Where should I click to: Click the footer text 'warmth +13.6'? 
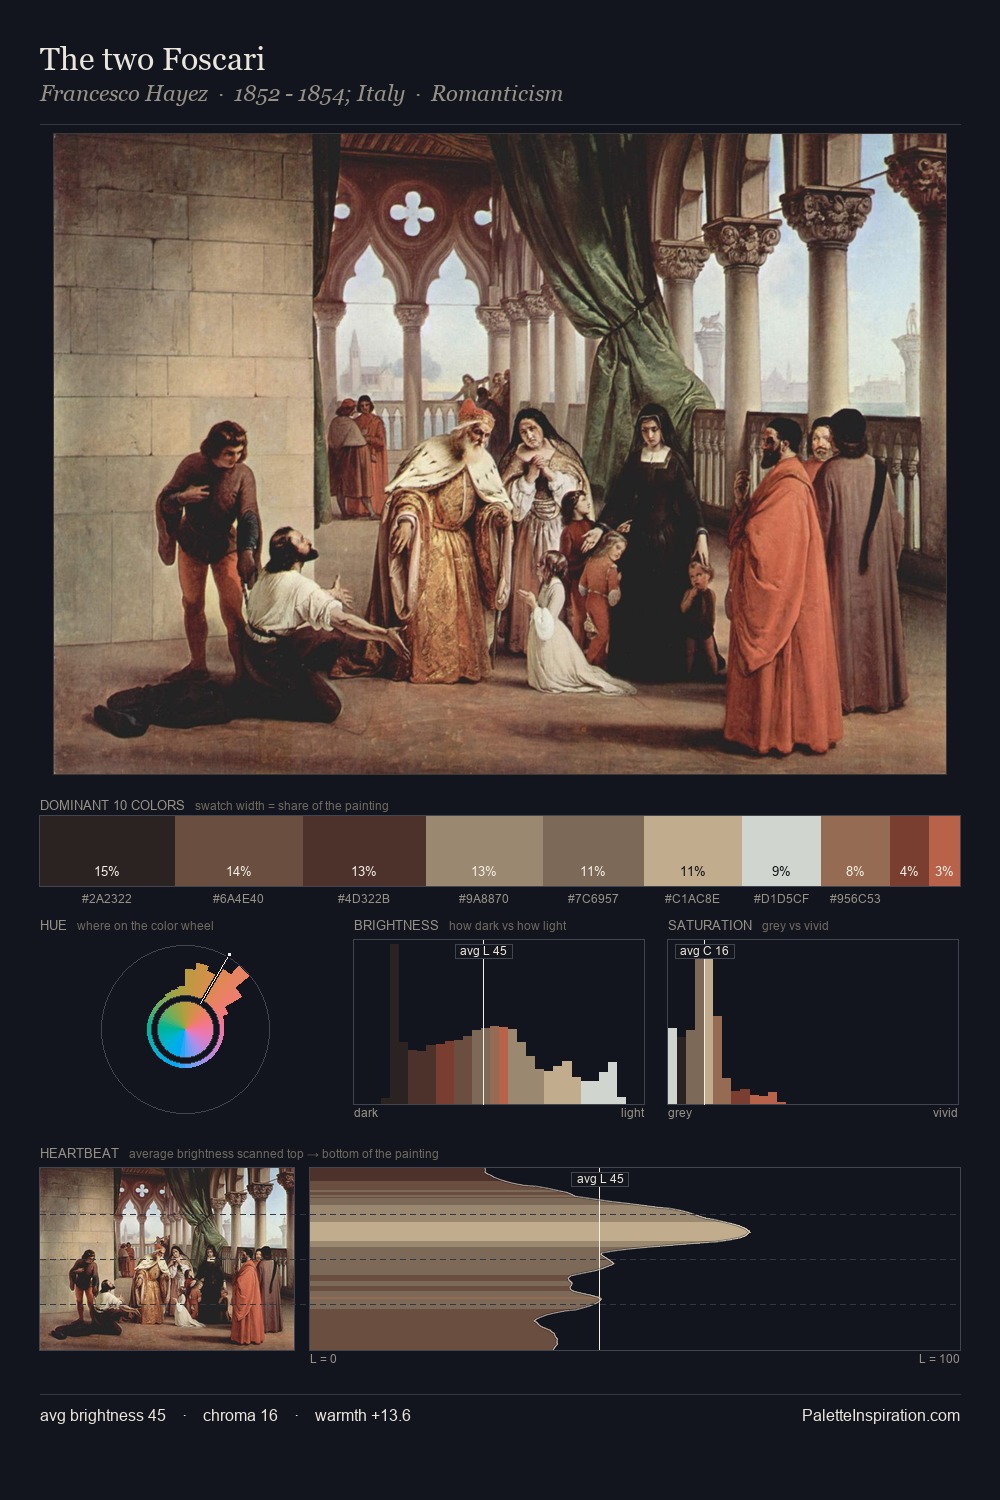click(363, 1415)
